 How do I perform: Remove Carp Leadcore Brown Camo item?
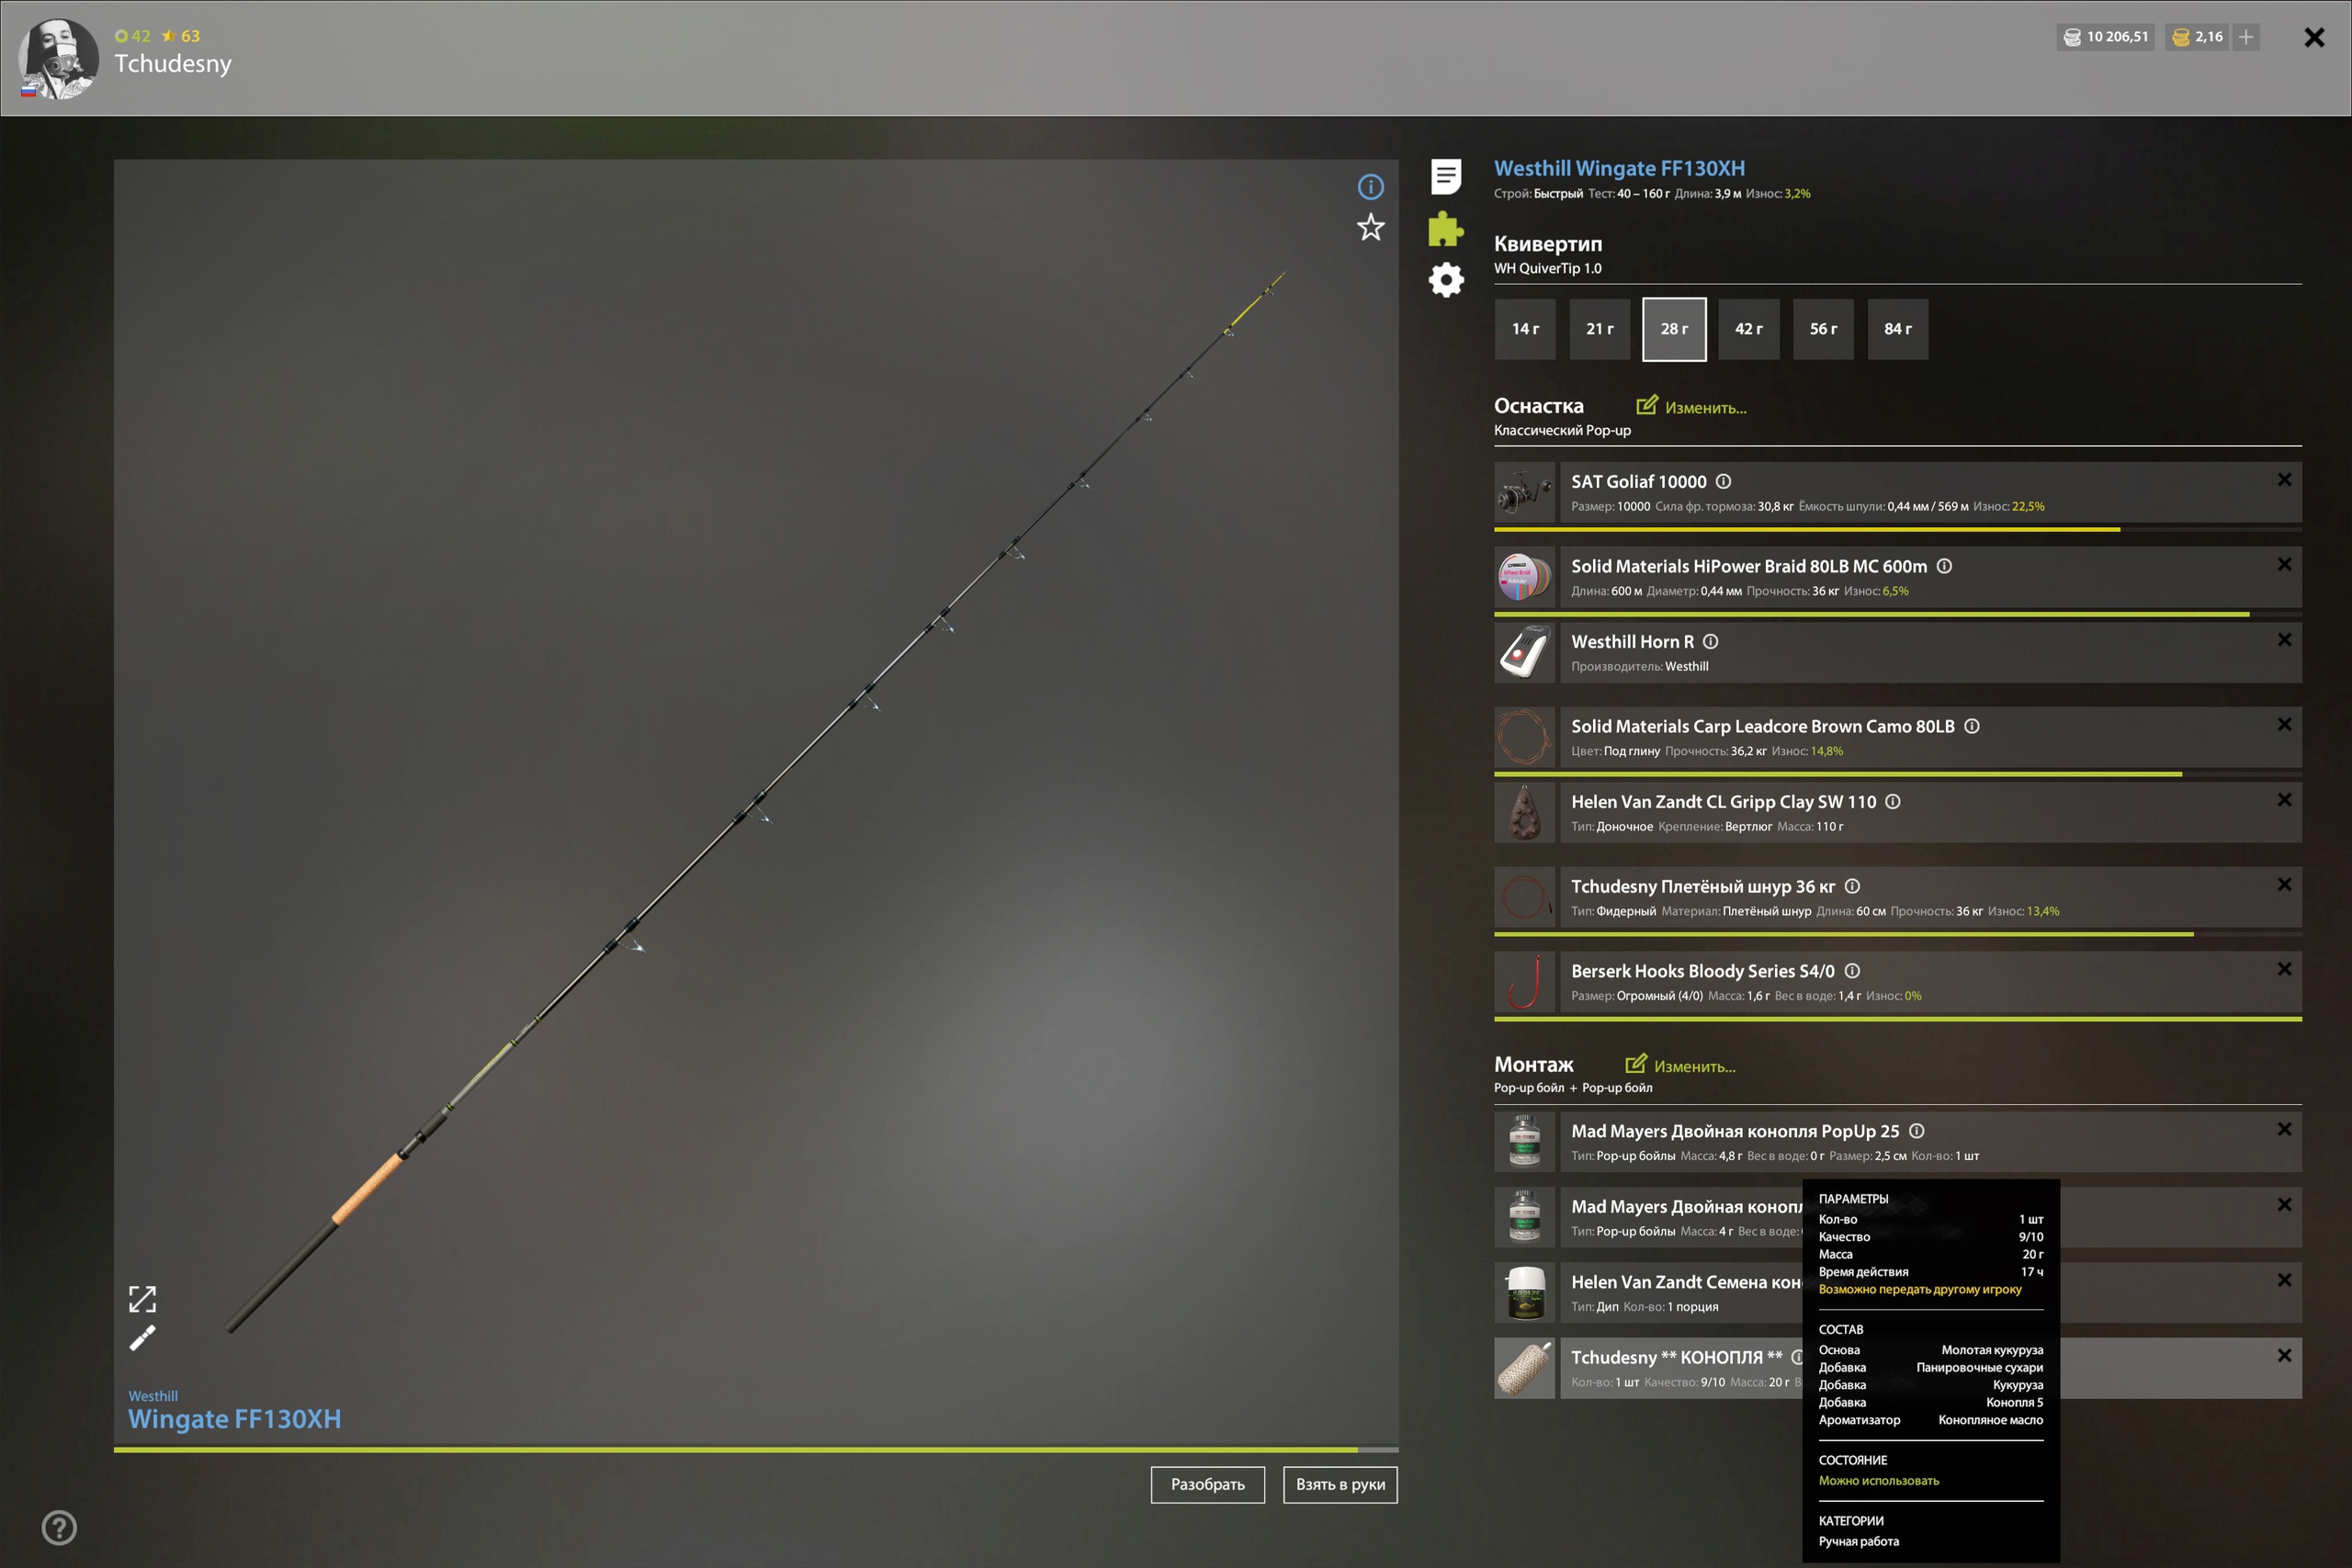point(2284,725)
